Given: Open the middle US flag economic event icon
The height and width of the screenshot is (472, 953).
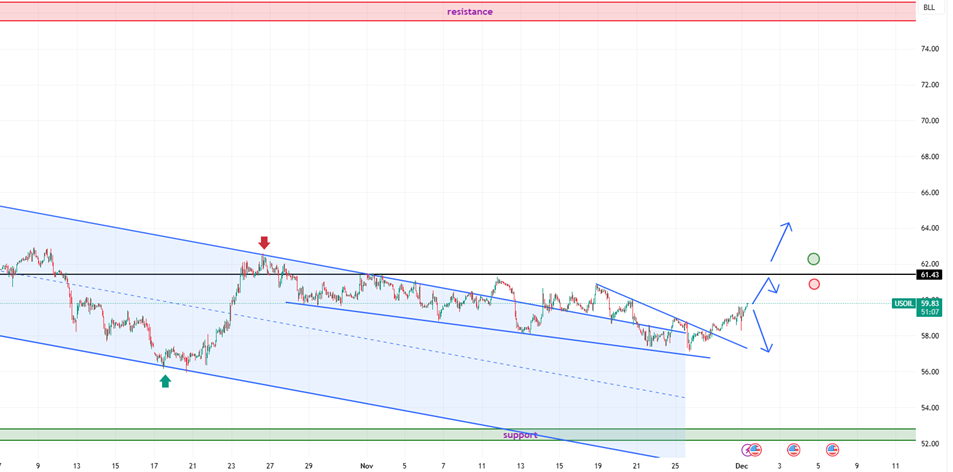Looking at the screenshot, I should pyautogui.click(x=794, y=450).
